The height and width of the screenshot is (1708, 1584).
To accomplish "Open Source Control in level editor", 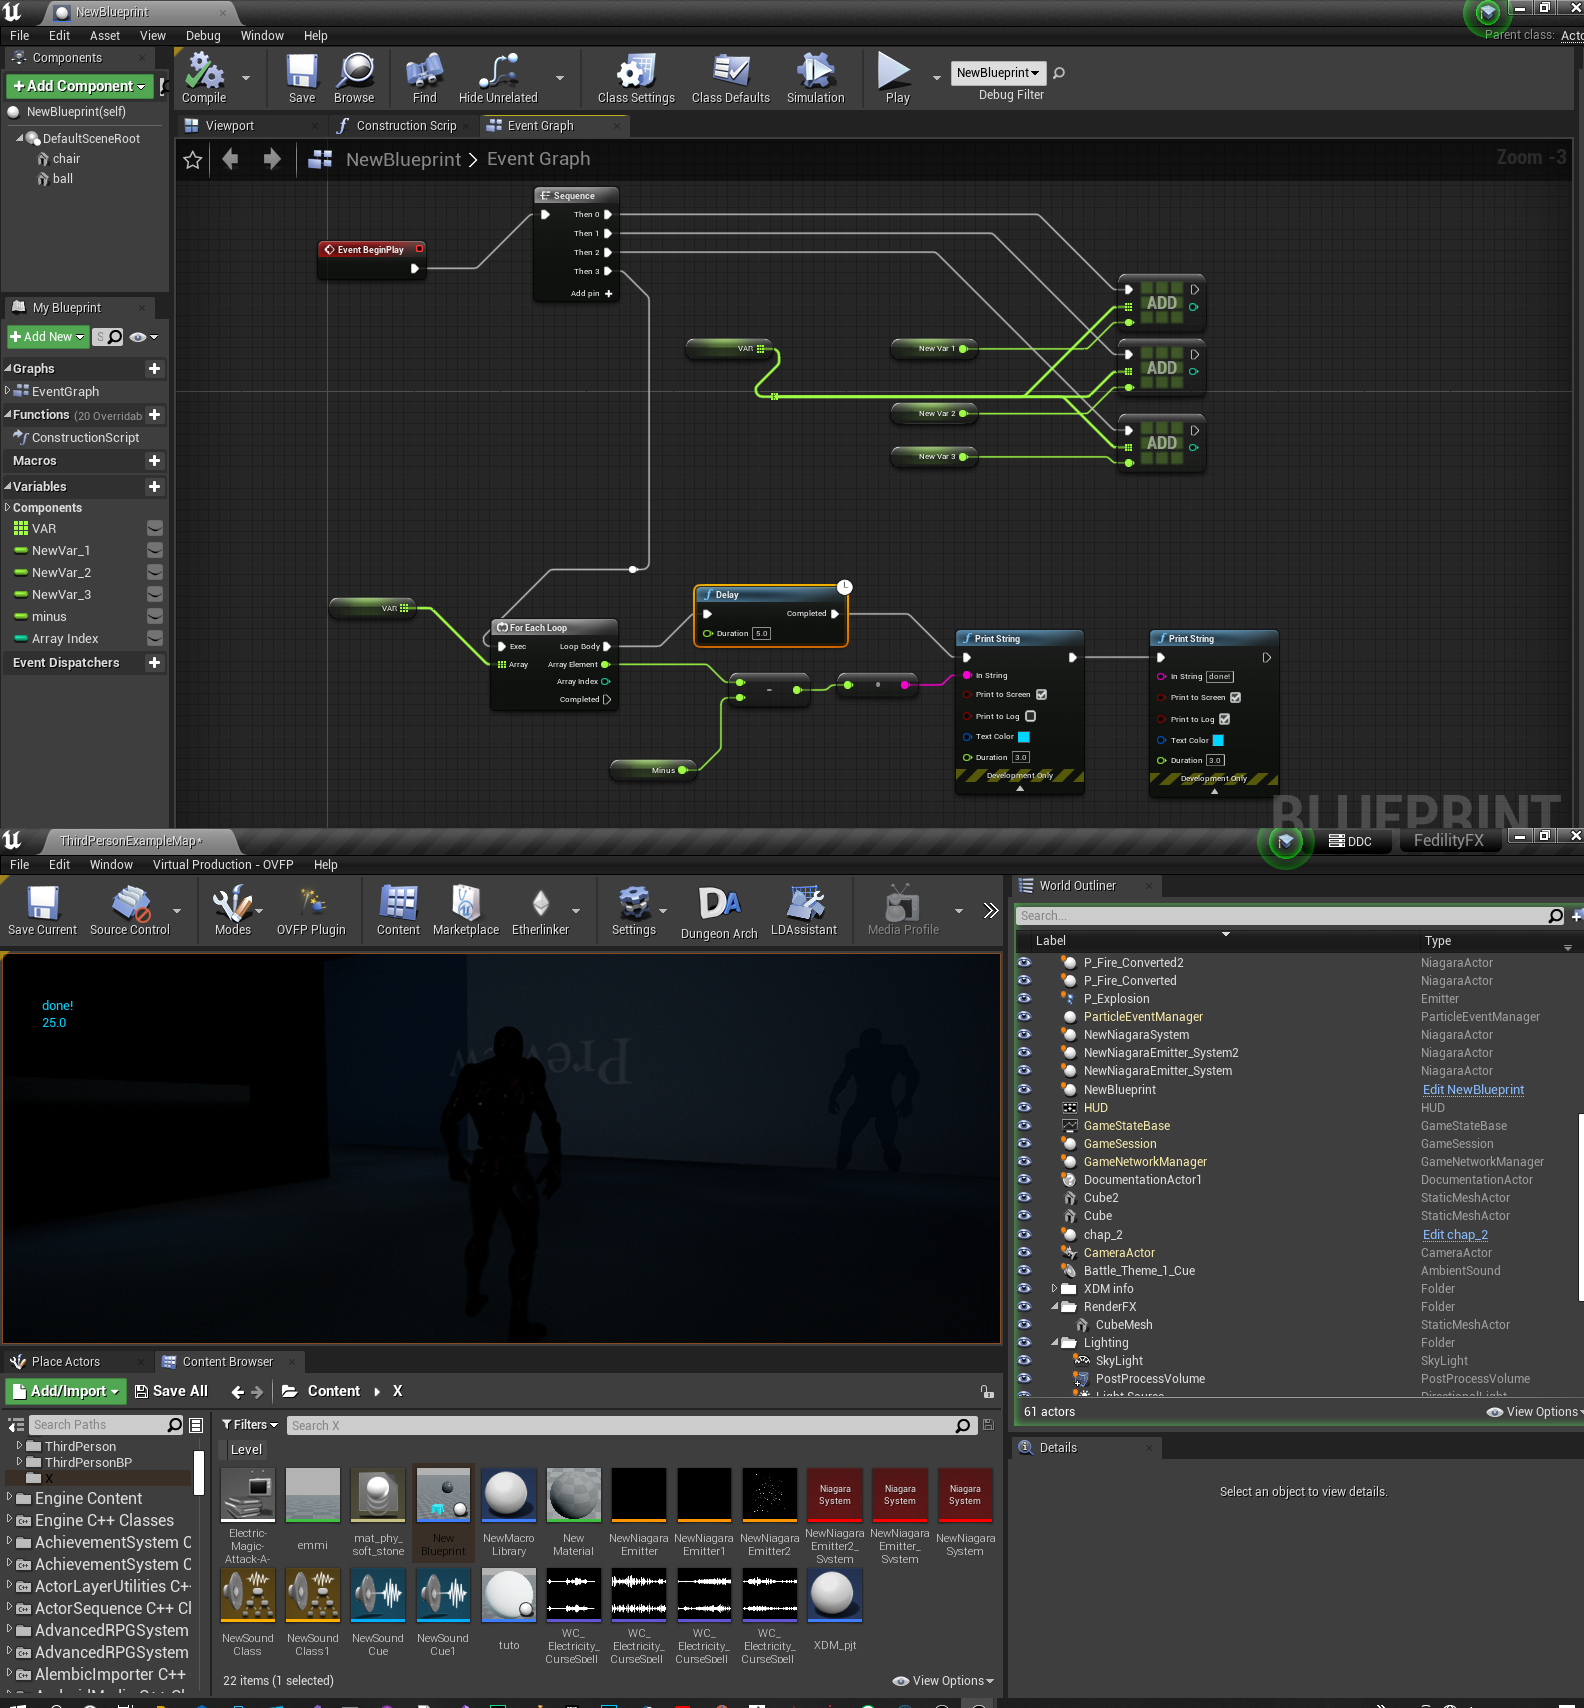I will [x=130, y=910].
